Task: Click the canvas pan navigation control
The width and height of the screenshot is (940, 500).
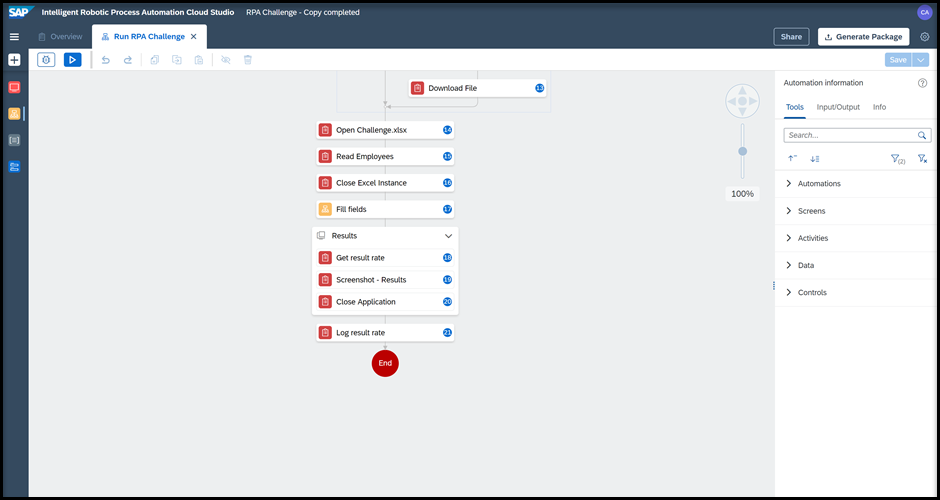Action: pos(742,101)
